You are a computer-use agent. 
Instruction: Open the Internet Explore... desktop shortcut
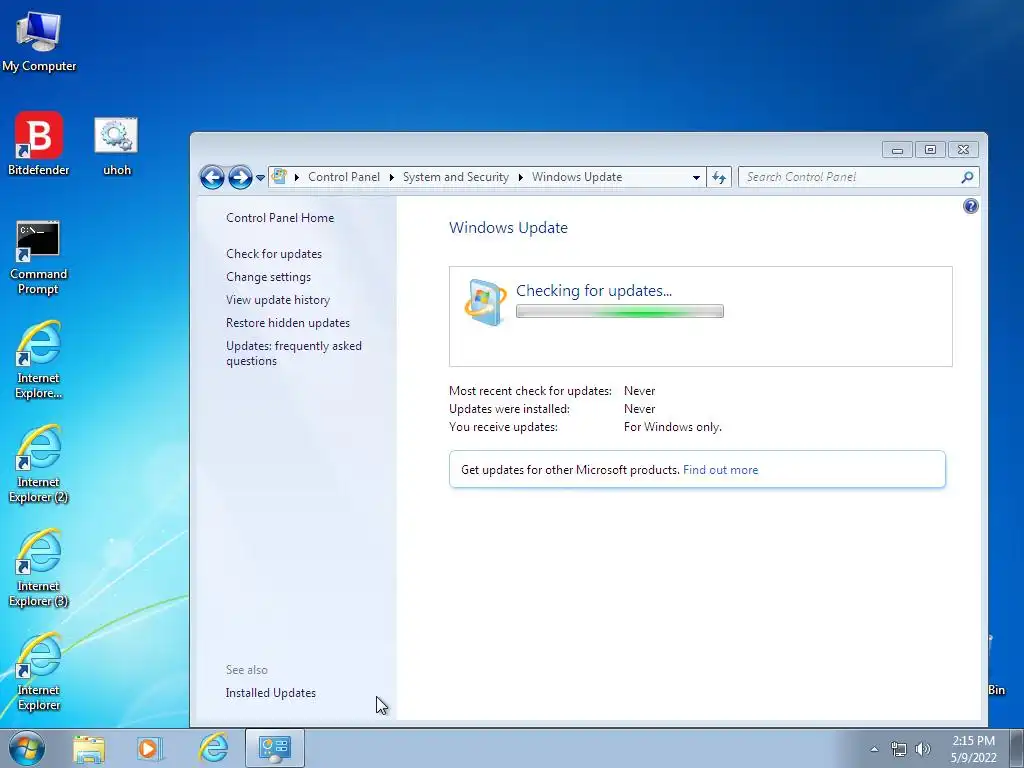(x=39, y=359)
